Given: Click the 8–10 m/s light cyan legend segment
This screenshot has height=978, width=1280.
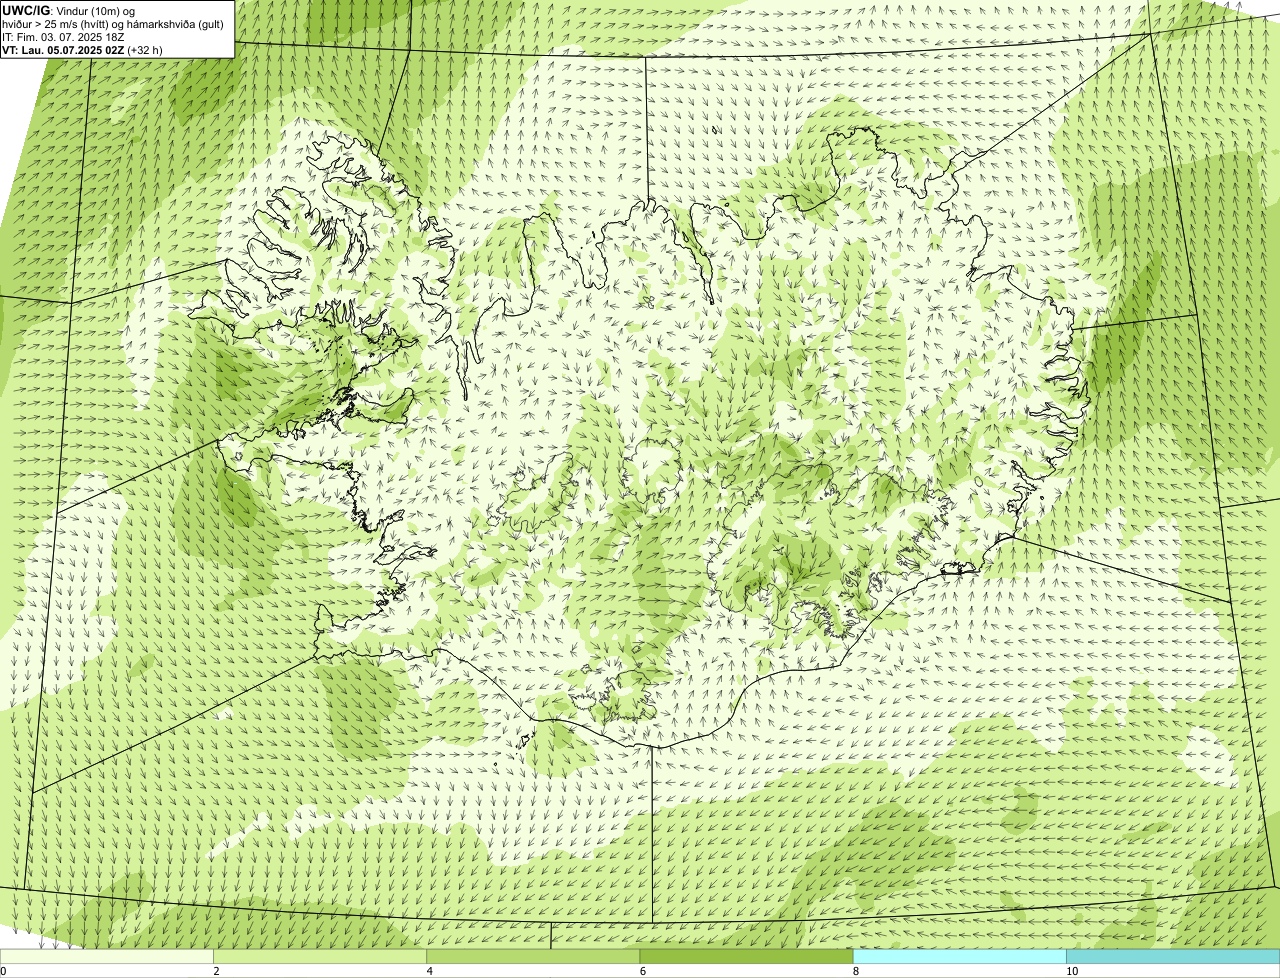Looking at the screenshot, I should click(959, 956).
